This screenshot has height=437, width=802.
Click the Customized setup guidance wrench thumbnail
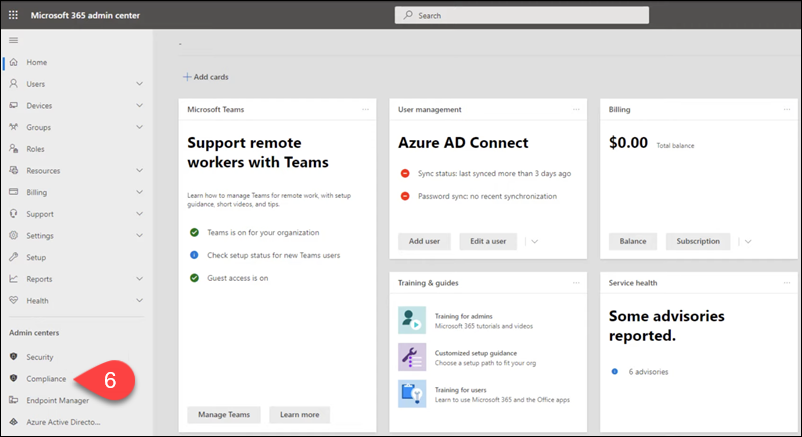point(412,357)
